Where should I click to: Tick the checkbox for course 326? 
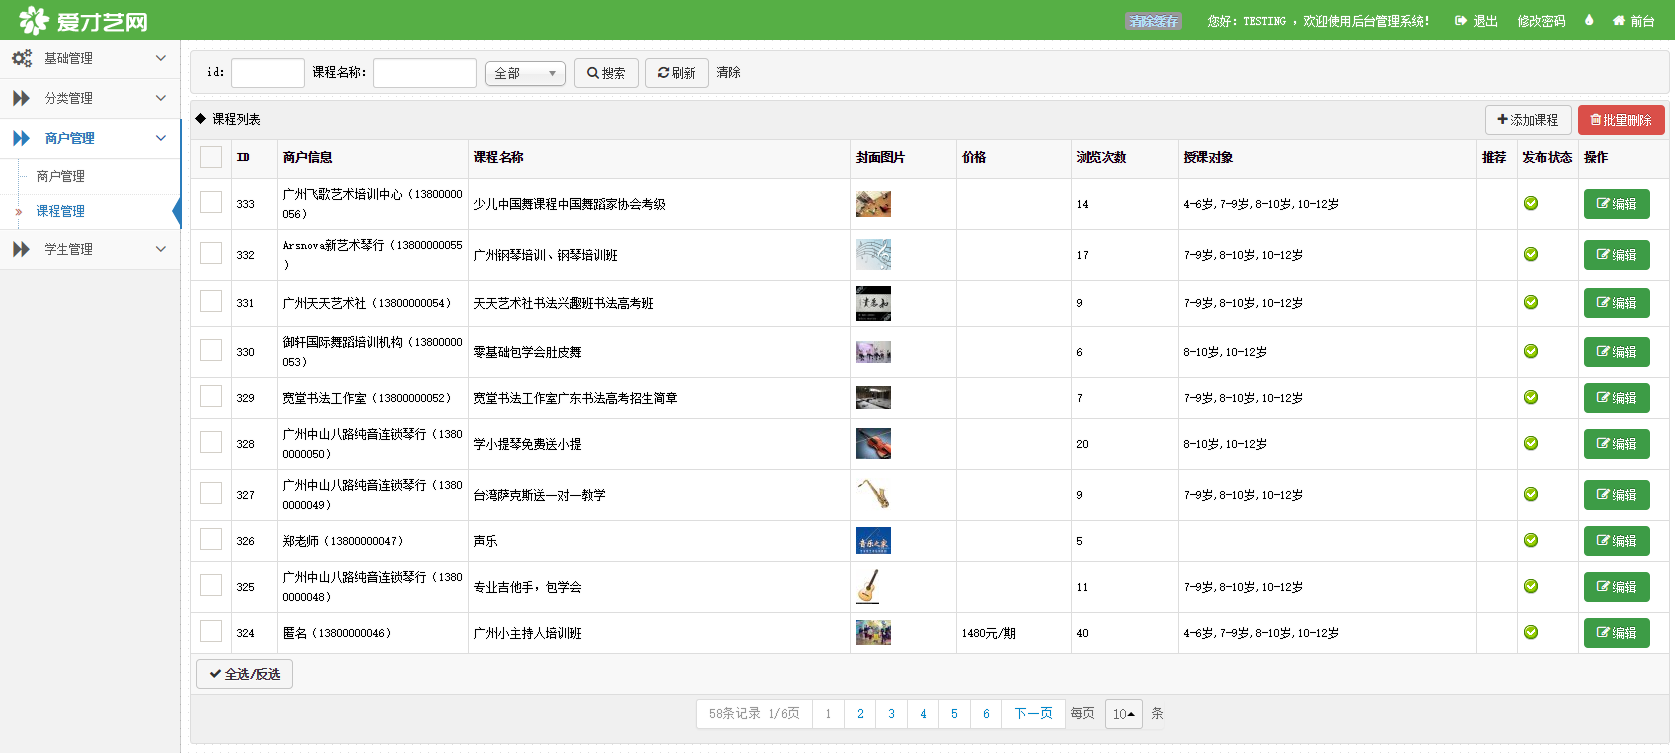211,539
